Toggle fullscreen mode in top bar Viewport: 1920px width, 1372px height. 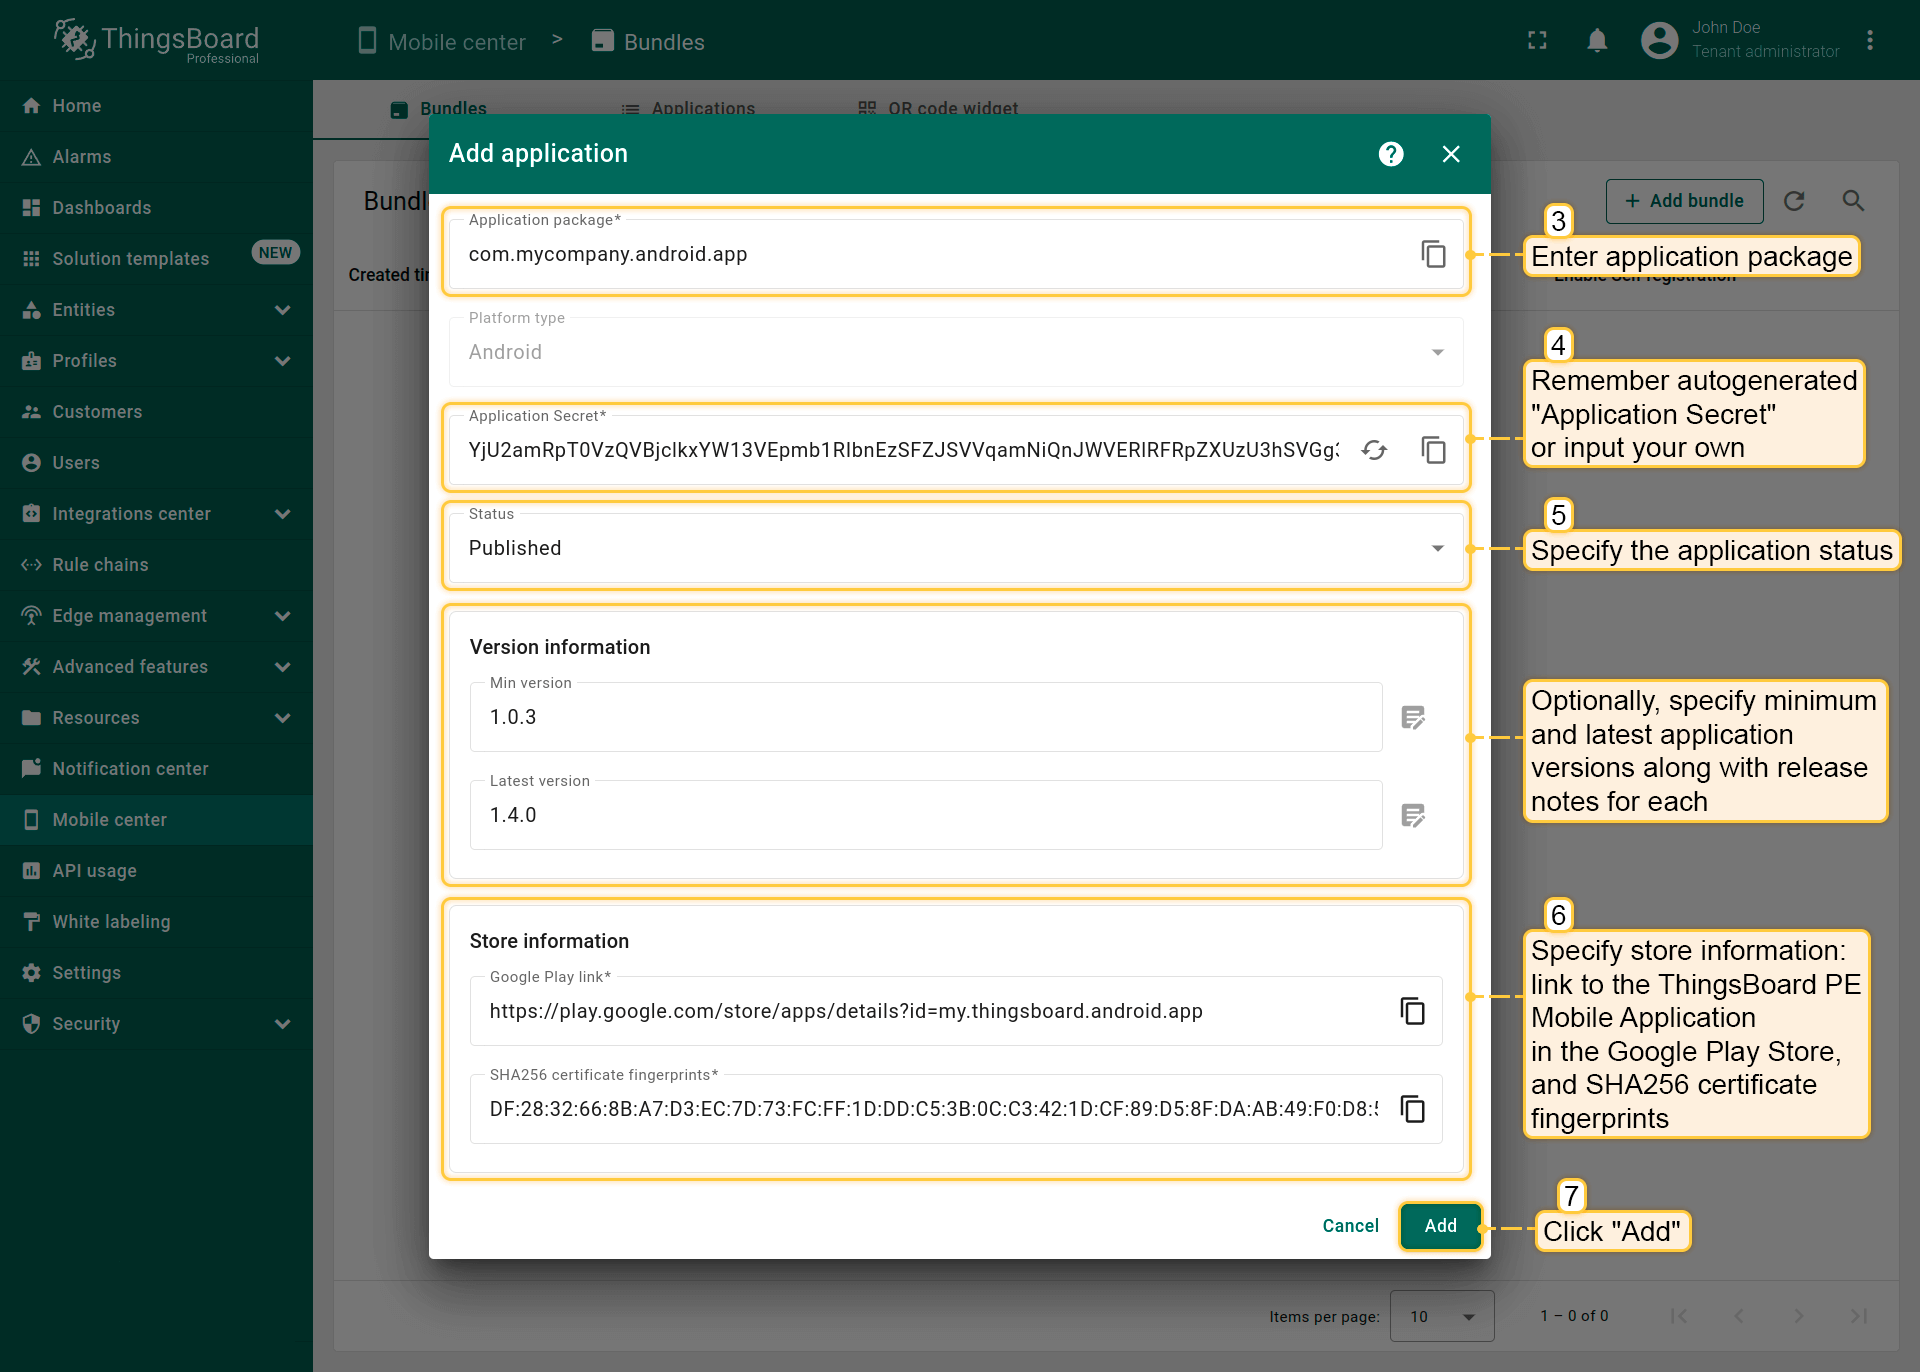tap(1537, 41)
